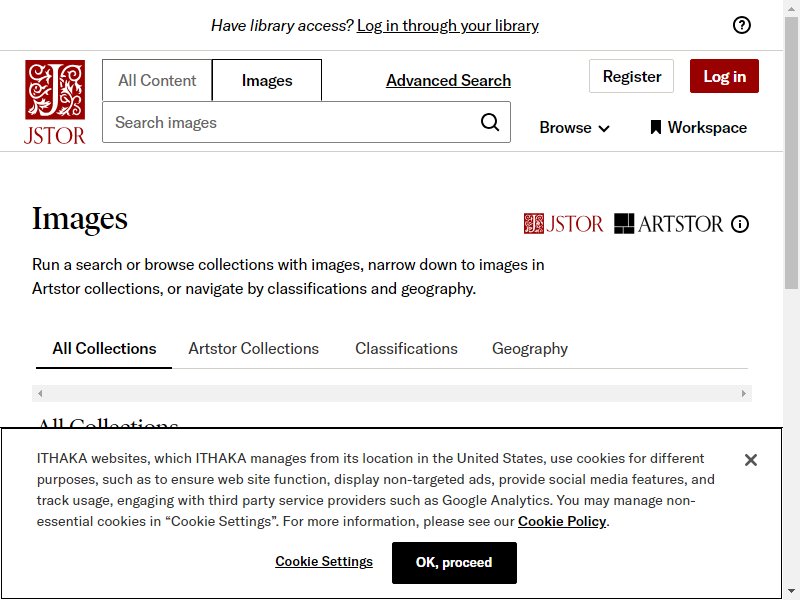
Task: Expand the Browse dropdown menu
Action: pyautogui.click(x=574, y=128)
